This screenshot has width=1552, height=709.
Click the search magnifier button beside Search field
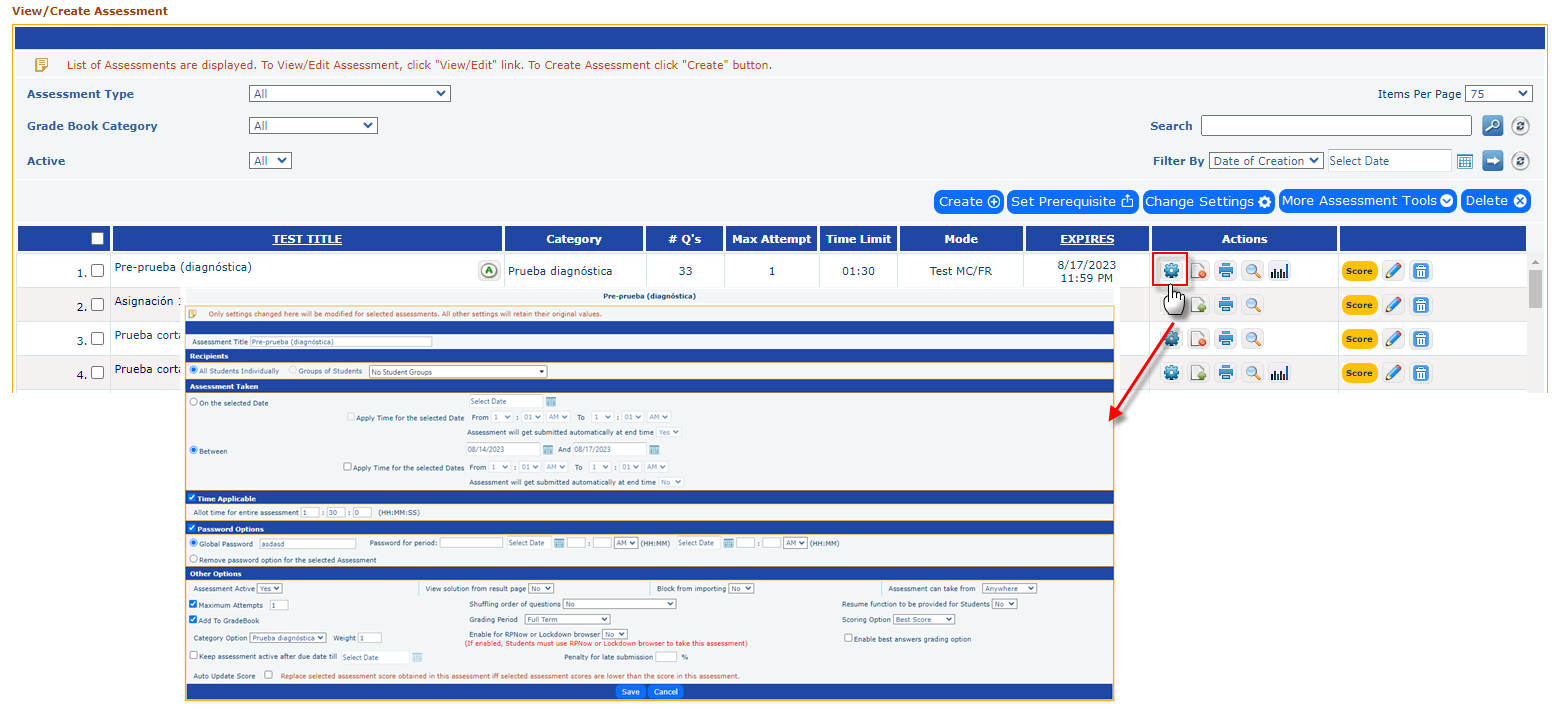1492,126
